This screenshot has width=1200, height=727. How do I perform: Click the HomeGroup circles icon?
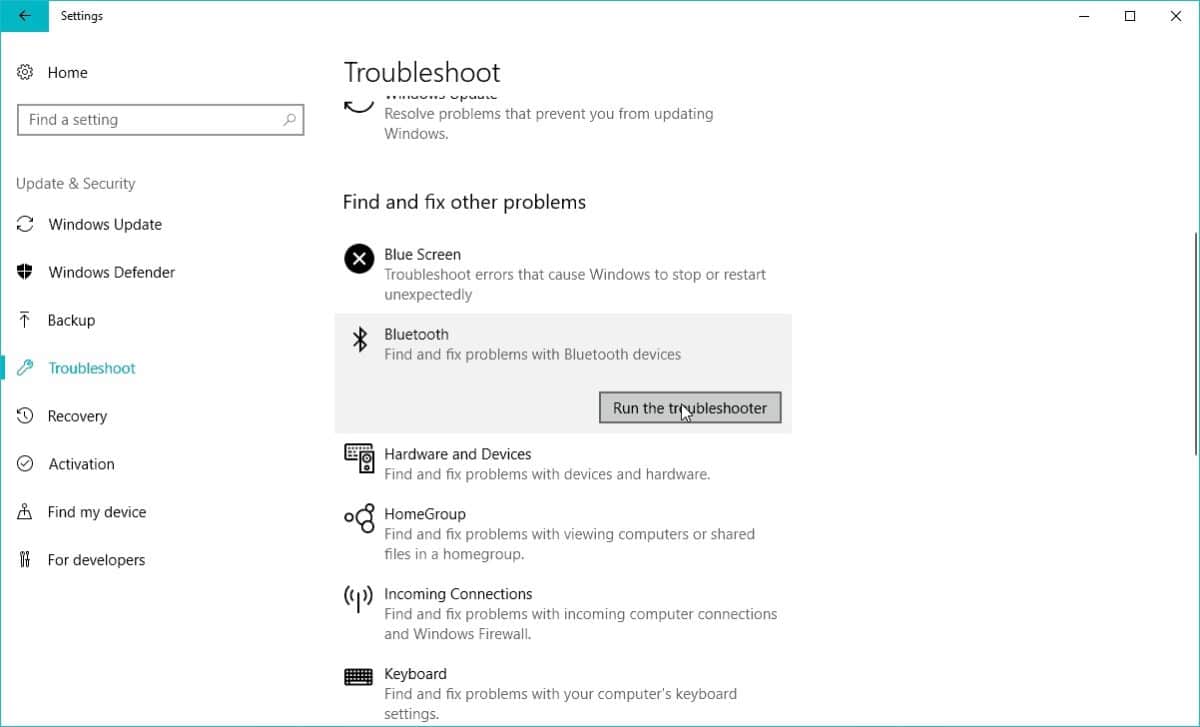click(359, 518)
